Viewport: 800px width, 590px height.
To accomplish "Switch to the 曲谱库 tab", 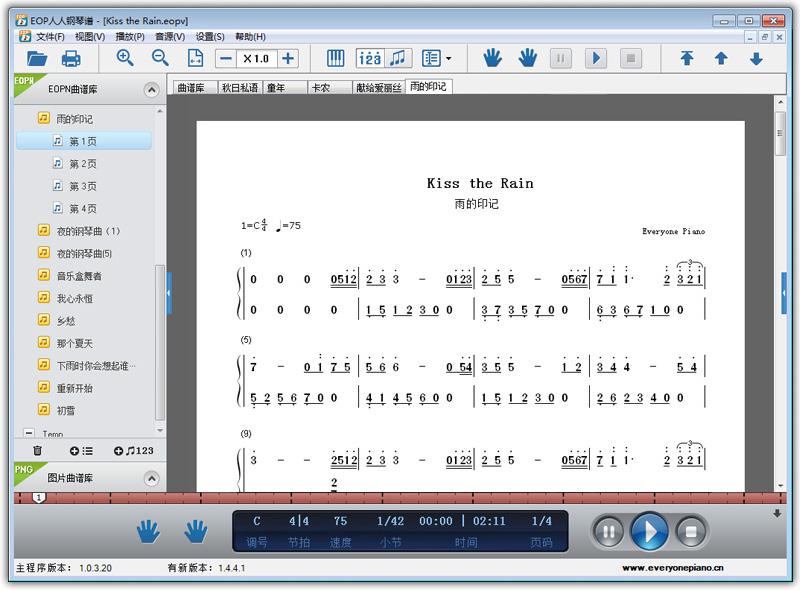I will 196,88.
